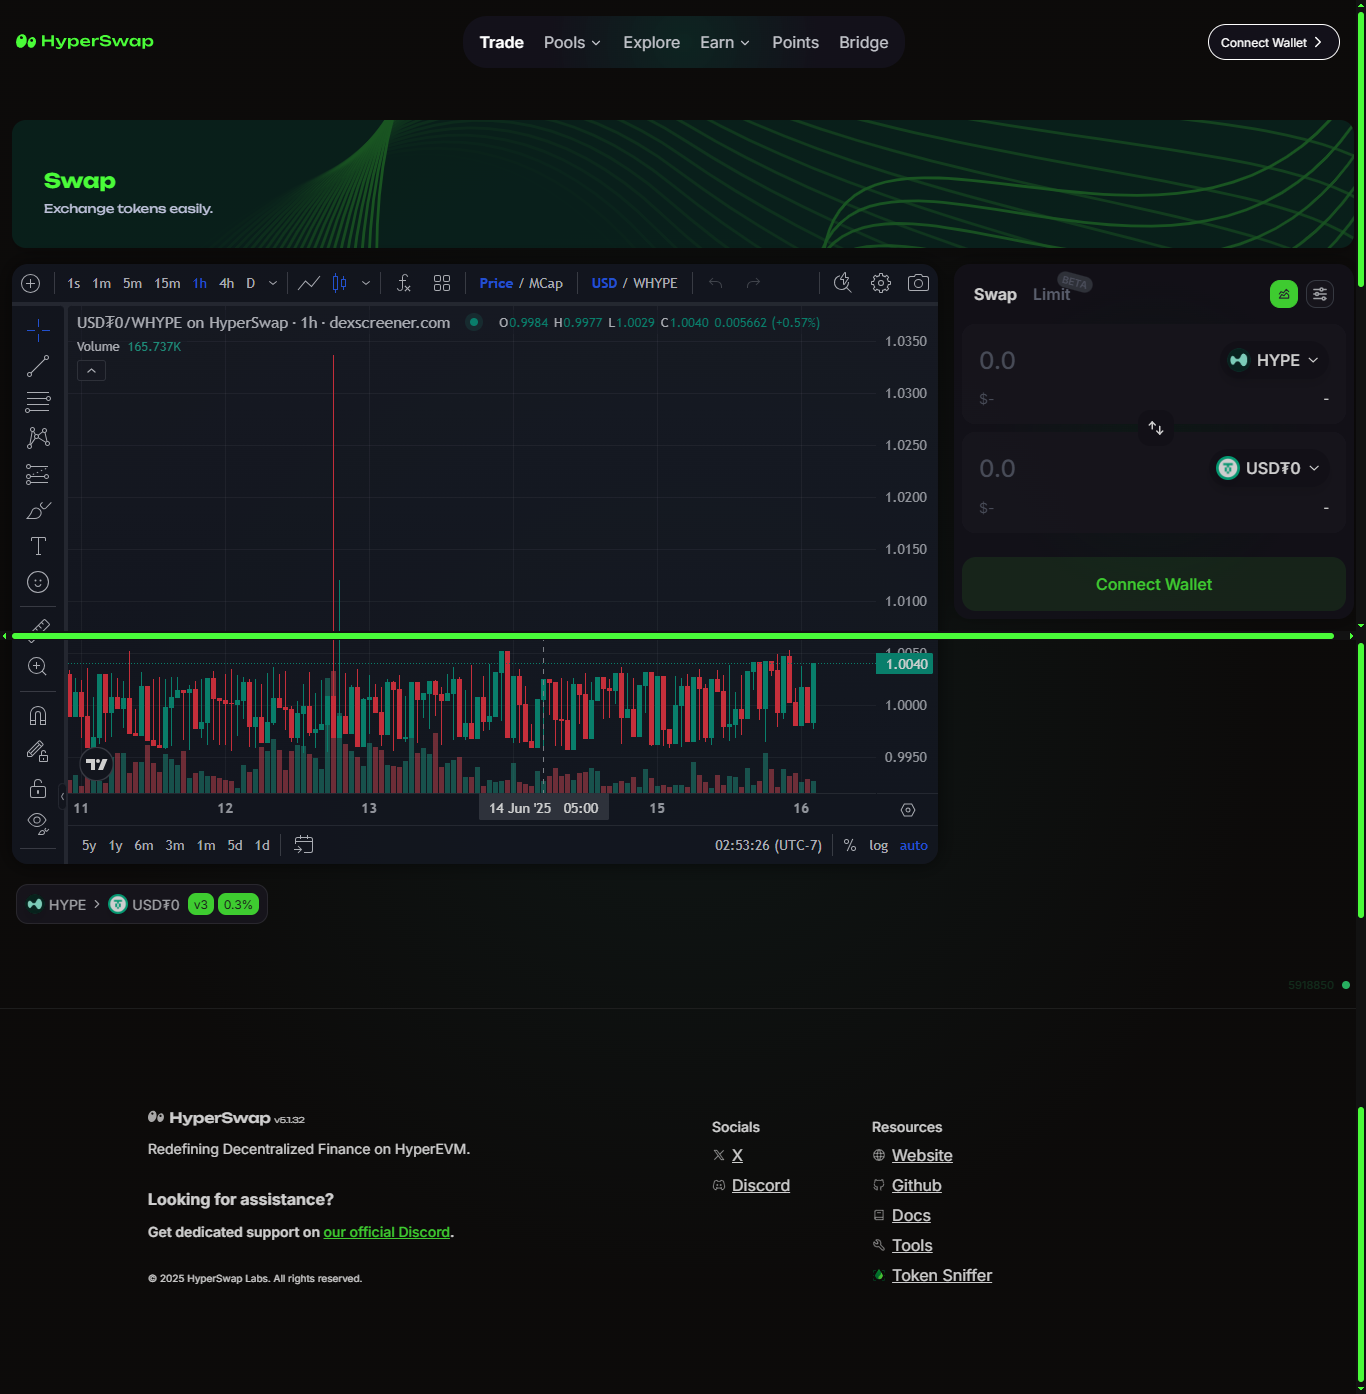Open the Explore page
This screenshot has height=1394, width=1366.
(x=652, y=42)
